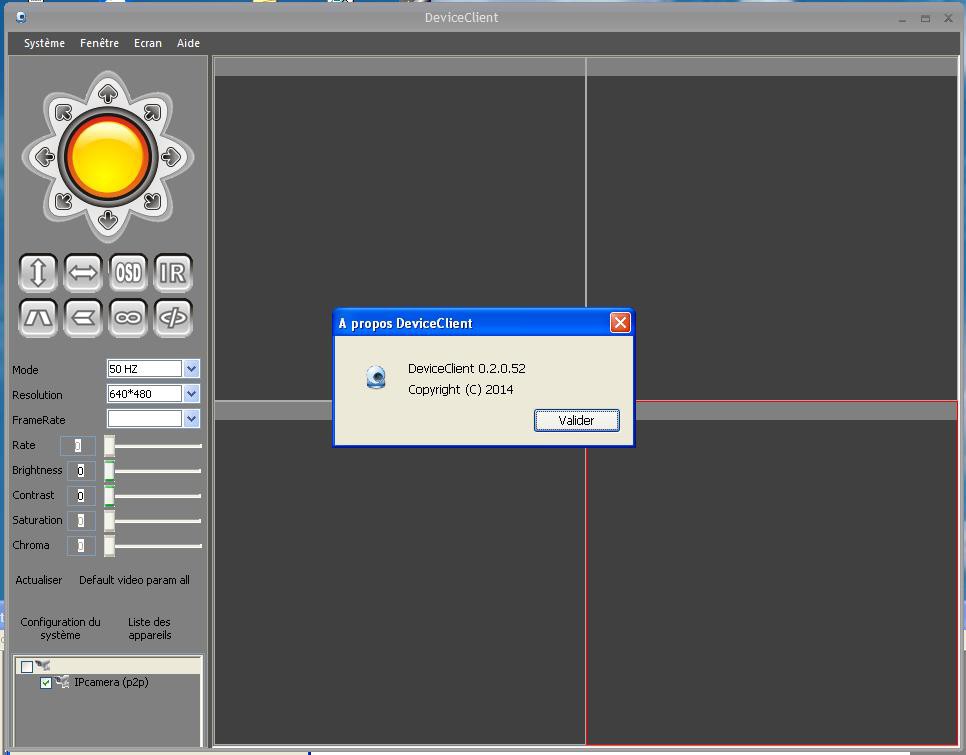Screen dimensions: 966x755
Task: Click the webcam icon in About dialog
Action: [x=376, y=377]
